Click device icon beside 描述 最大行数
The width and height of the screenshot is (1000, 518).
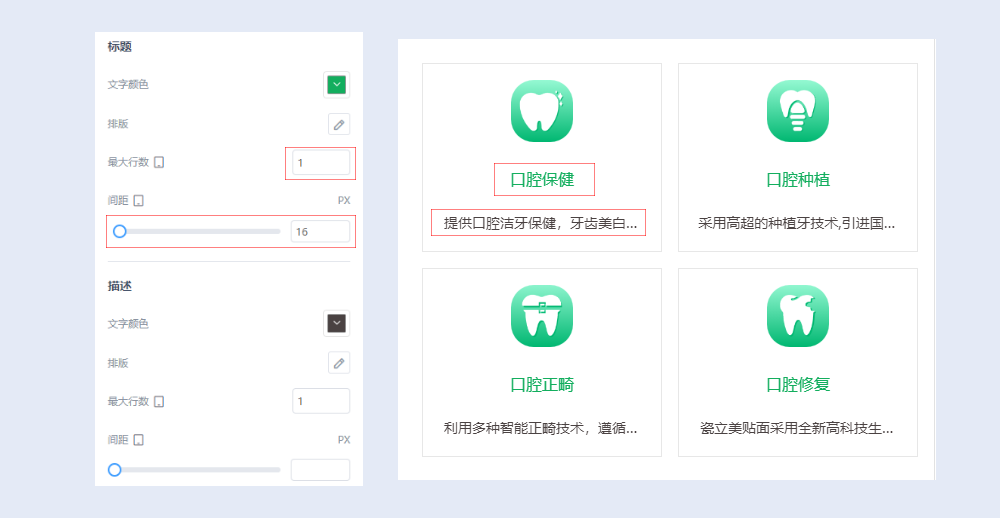pos(159,401)
